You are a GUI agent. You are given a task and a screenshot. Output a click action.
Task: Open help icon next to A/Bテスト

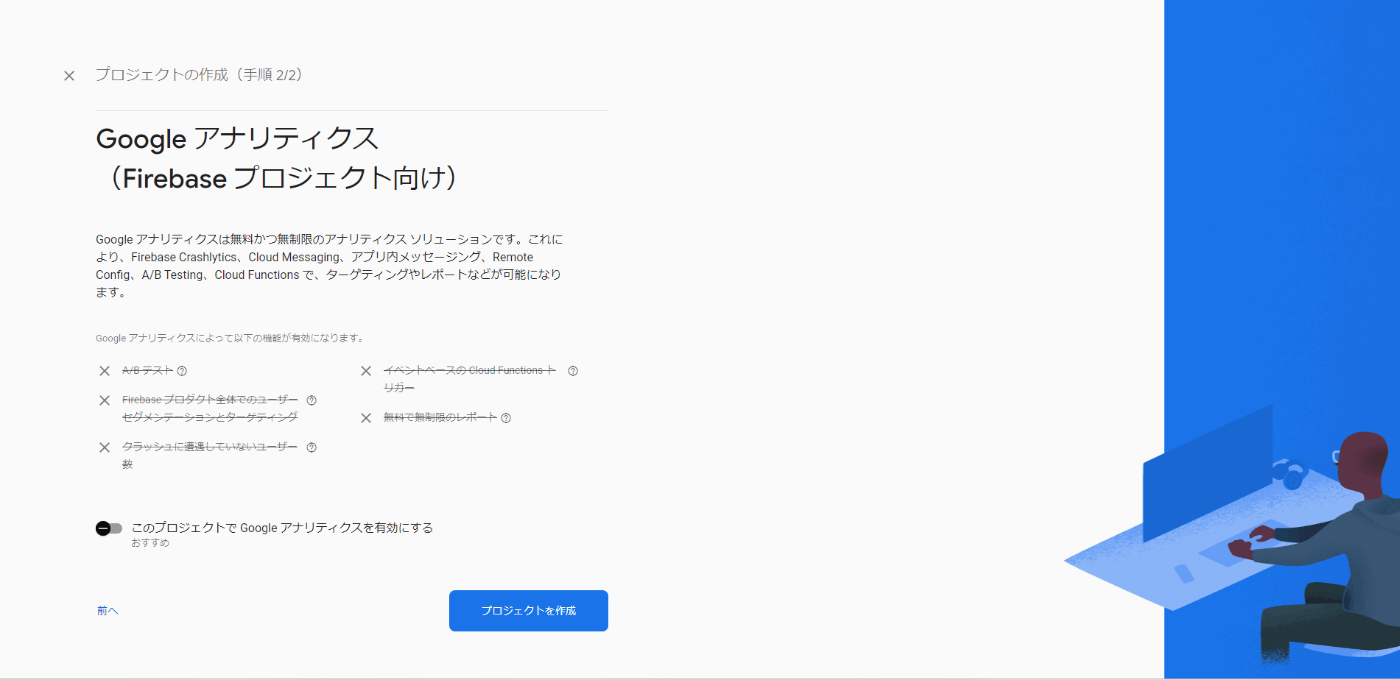click(182, 371)
